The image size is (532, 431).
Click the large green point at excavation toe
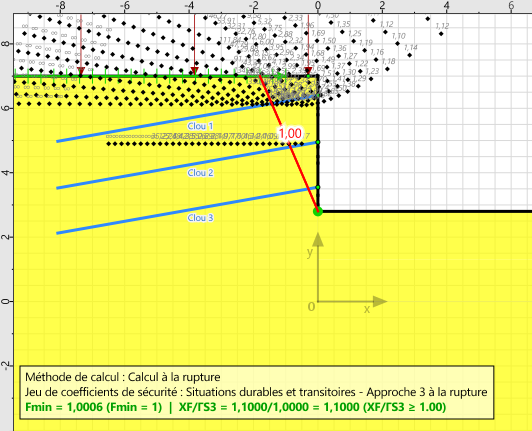click(318, 211)
